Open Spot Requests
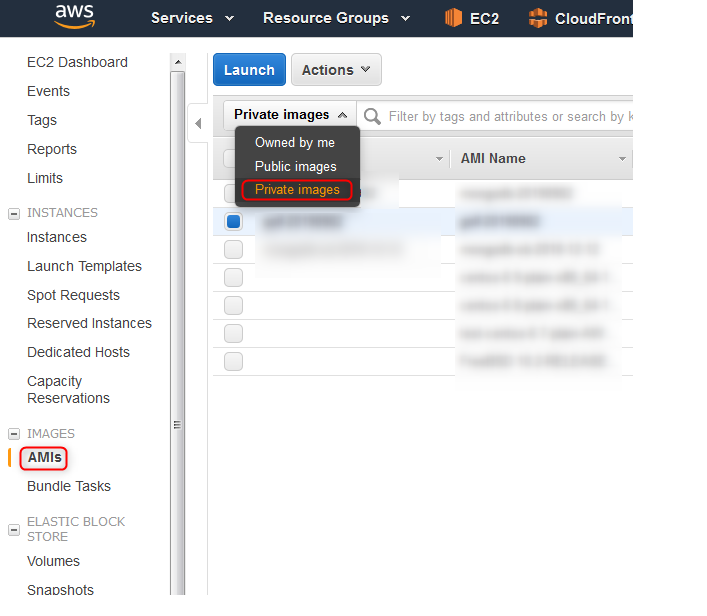Viewport: 707px width, 616px height. (73, 295)
